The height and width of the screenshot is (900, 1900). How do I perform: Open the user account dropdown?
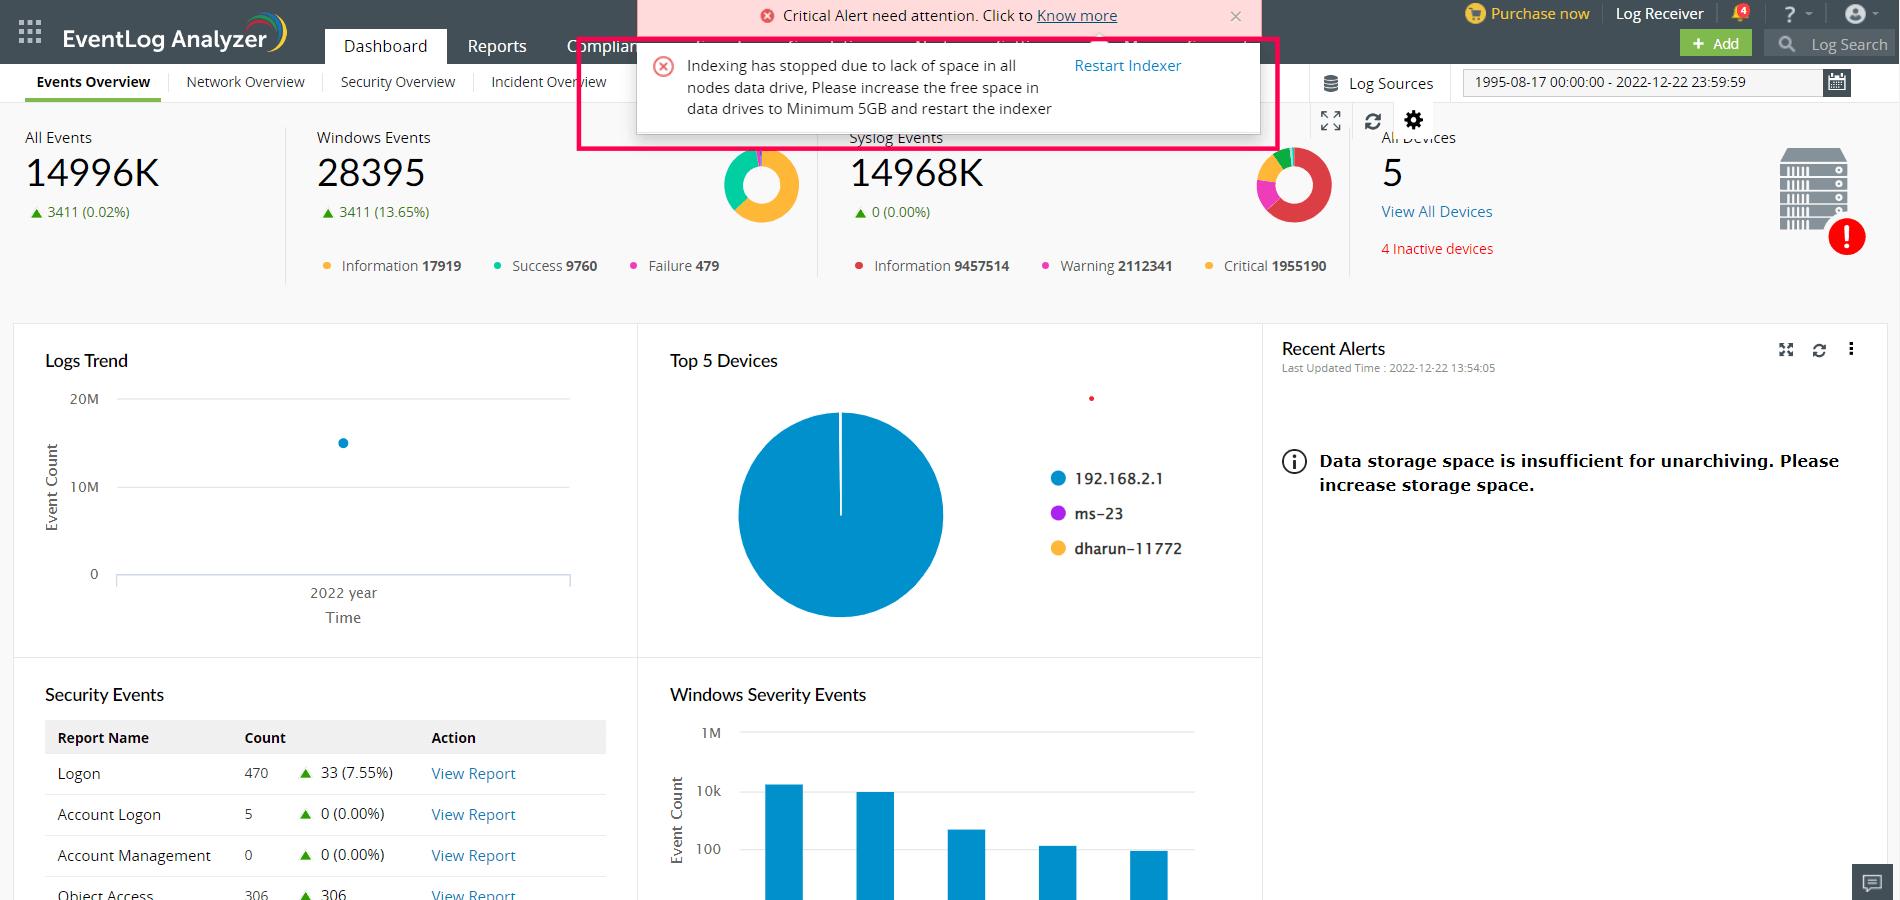pyautogui.click(x=1857, y=13)
